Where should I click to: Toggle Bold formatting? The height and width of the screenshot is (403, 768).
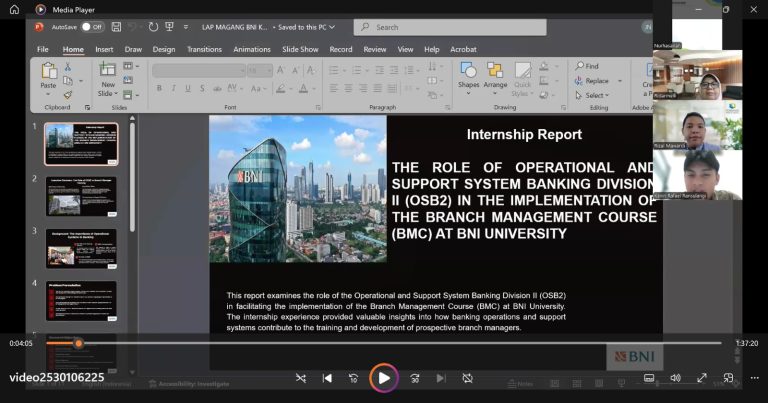tap(159, 88)
